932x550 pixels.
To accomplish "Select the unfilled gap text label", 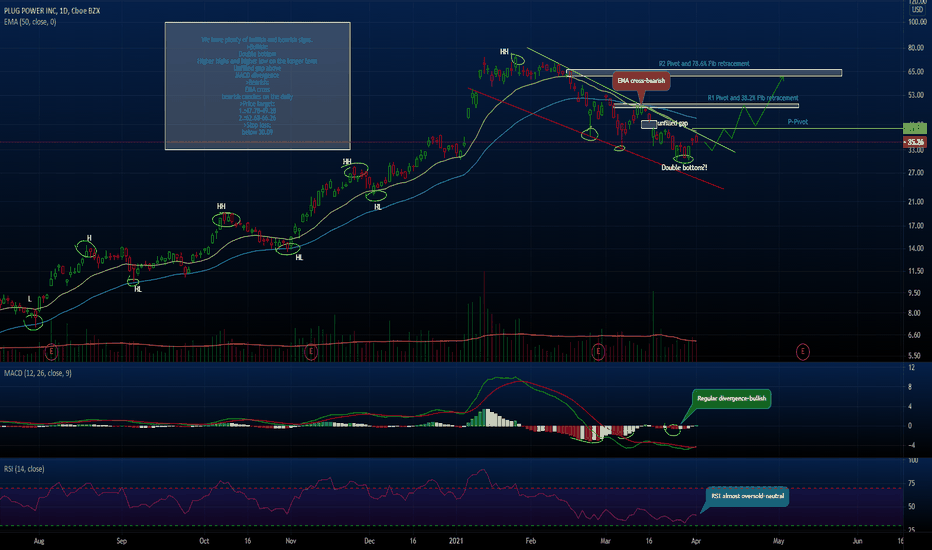I will [x=672, y=124].
